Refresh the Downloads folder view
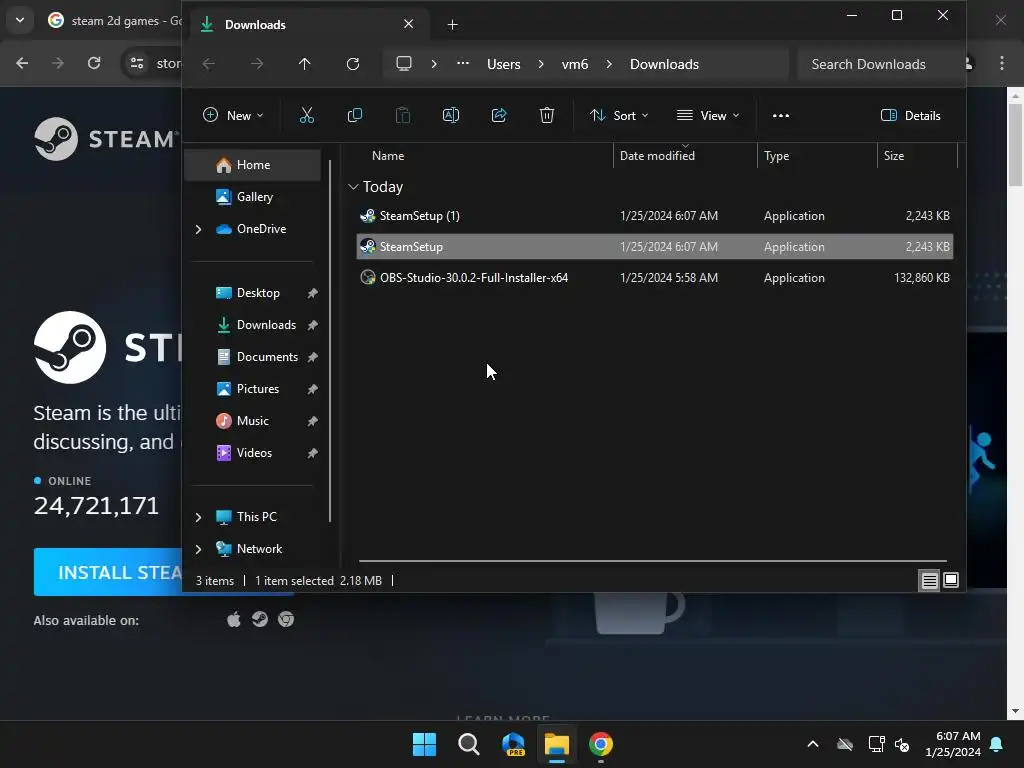Screen dimensions: 1024x768 click(353, 64)
